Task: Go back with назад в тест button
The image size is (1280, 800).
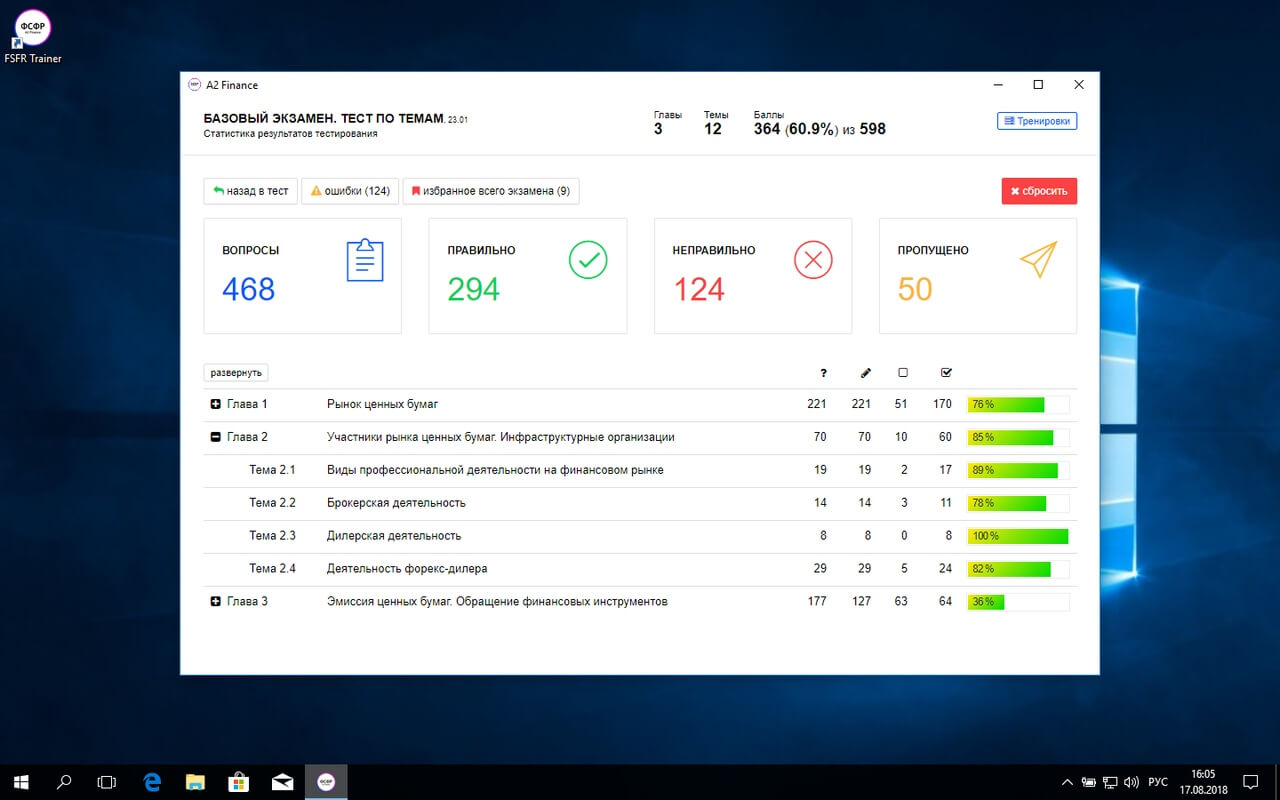Action: (250, 191)
